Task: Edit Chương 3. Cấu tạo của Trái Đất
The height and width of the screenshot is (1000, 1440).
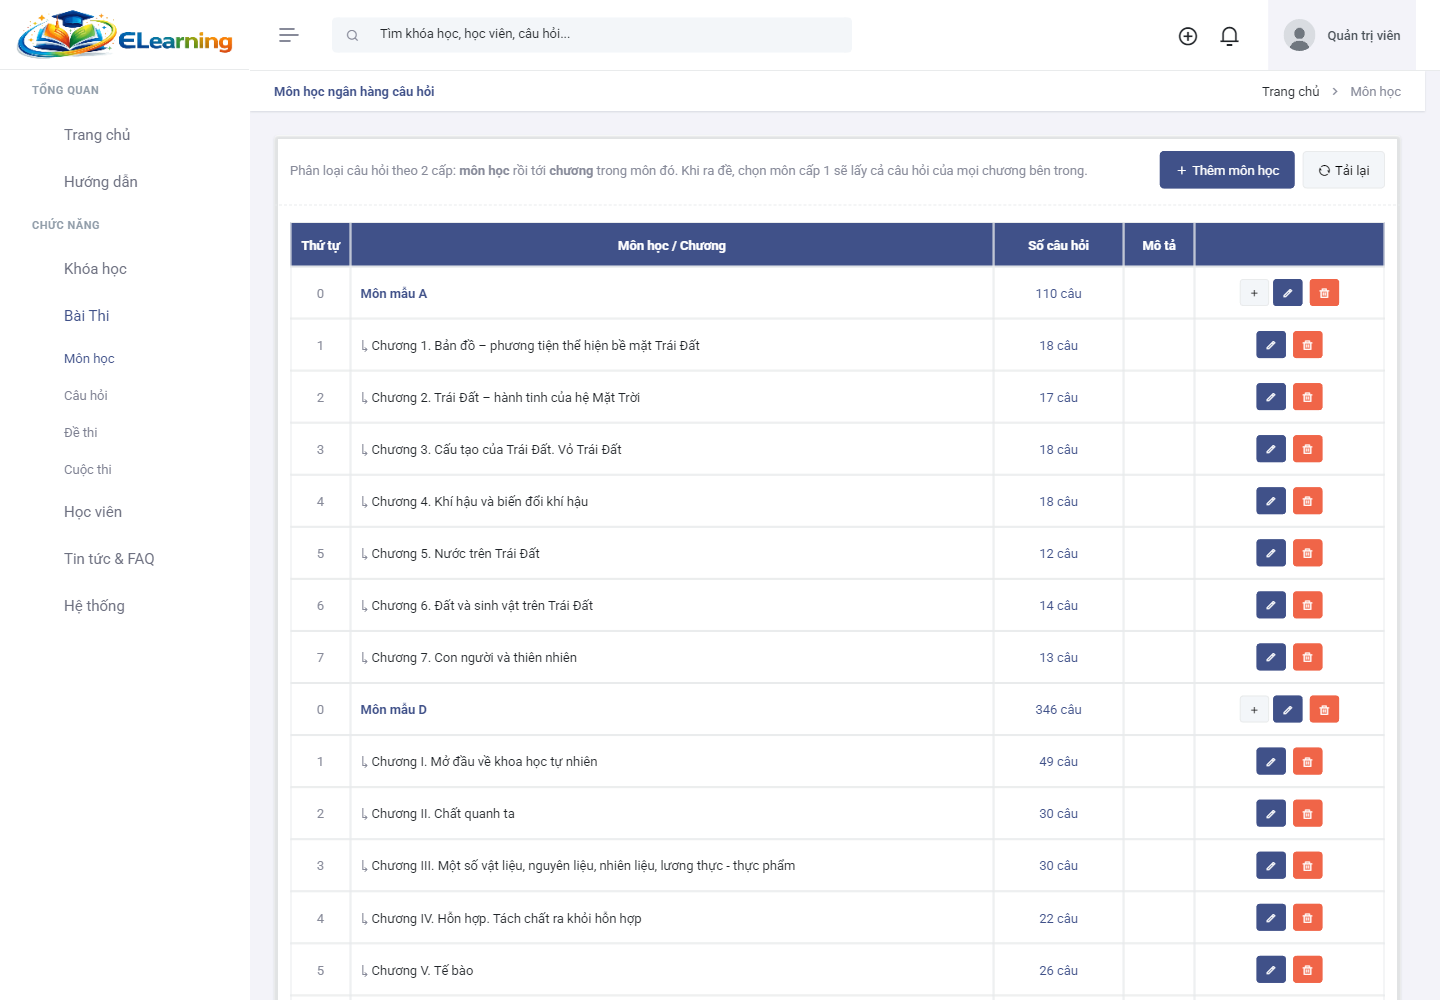Action: (x=1271, y=449)
